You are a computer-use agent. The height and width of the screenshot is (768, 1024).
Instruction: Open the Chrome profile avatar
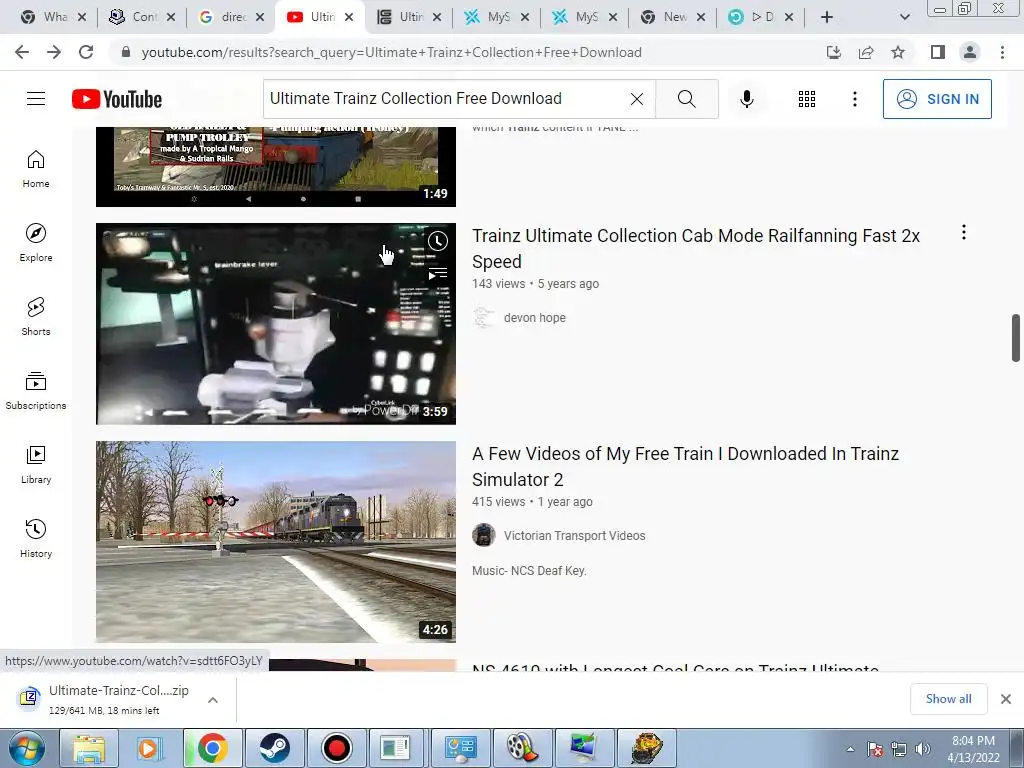click(970, 52)
